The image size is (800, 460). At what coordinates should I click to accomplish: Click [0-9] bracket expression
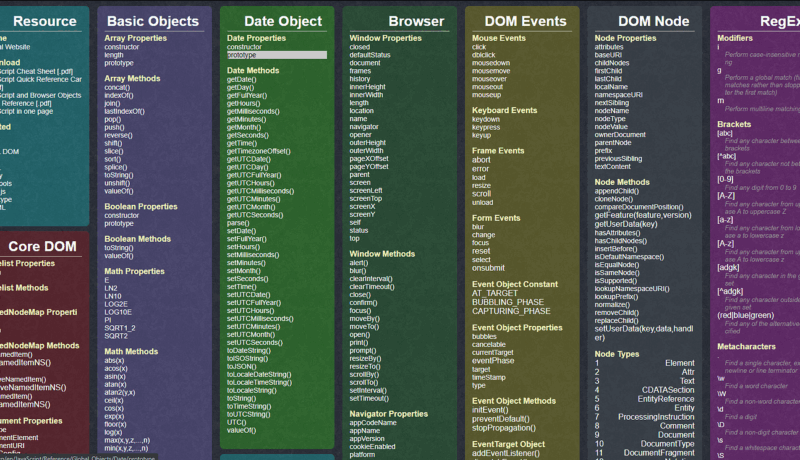click(725, 179)
